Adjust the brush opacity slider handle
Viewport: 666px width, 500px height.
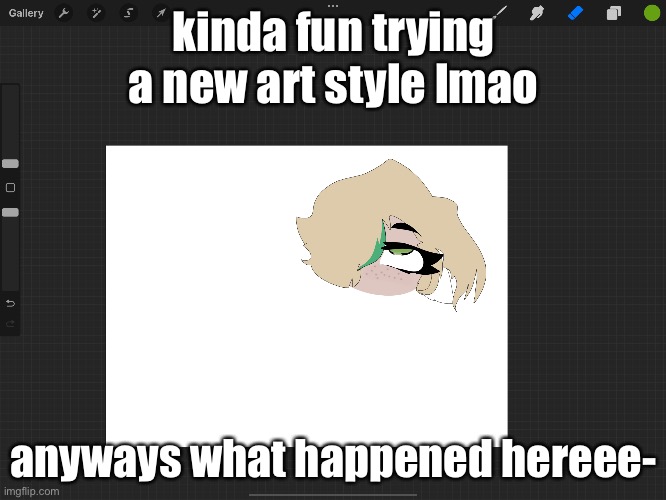pyautogui.click(x=10, y=212)
